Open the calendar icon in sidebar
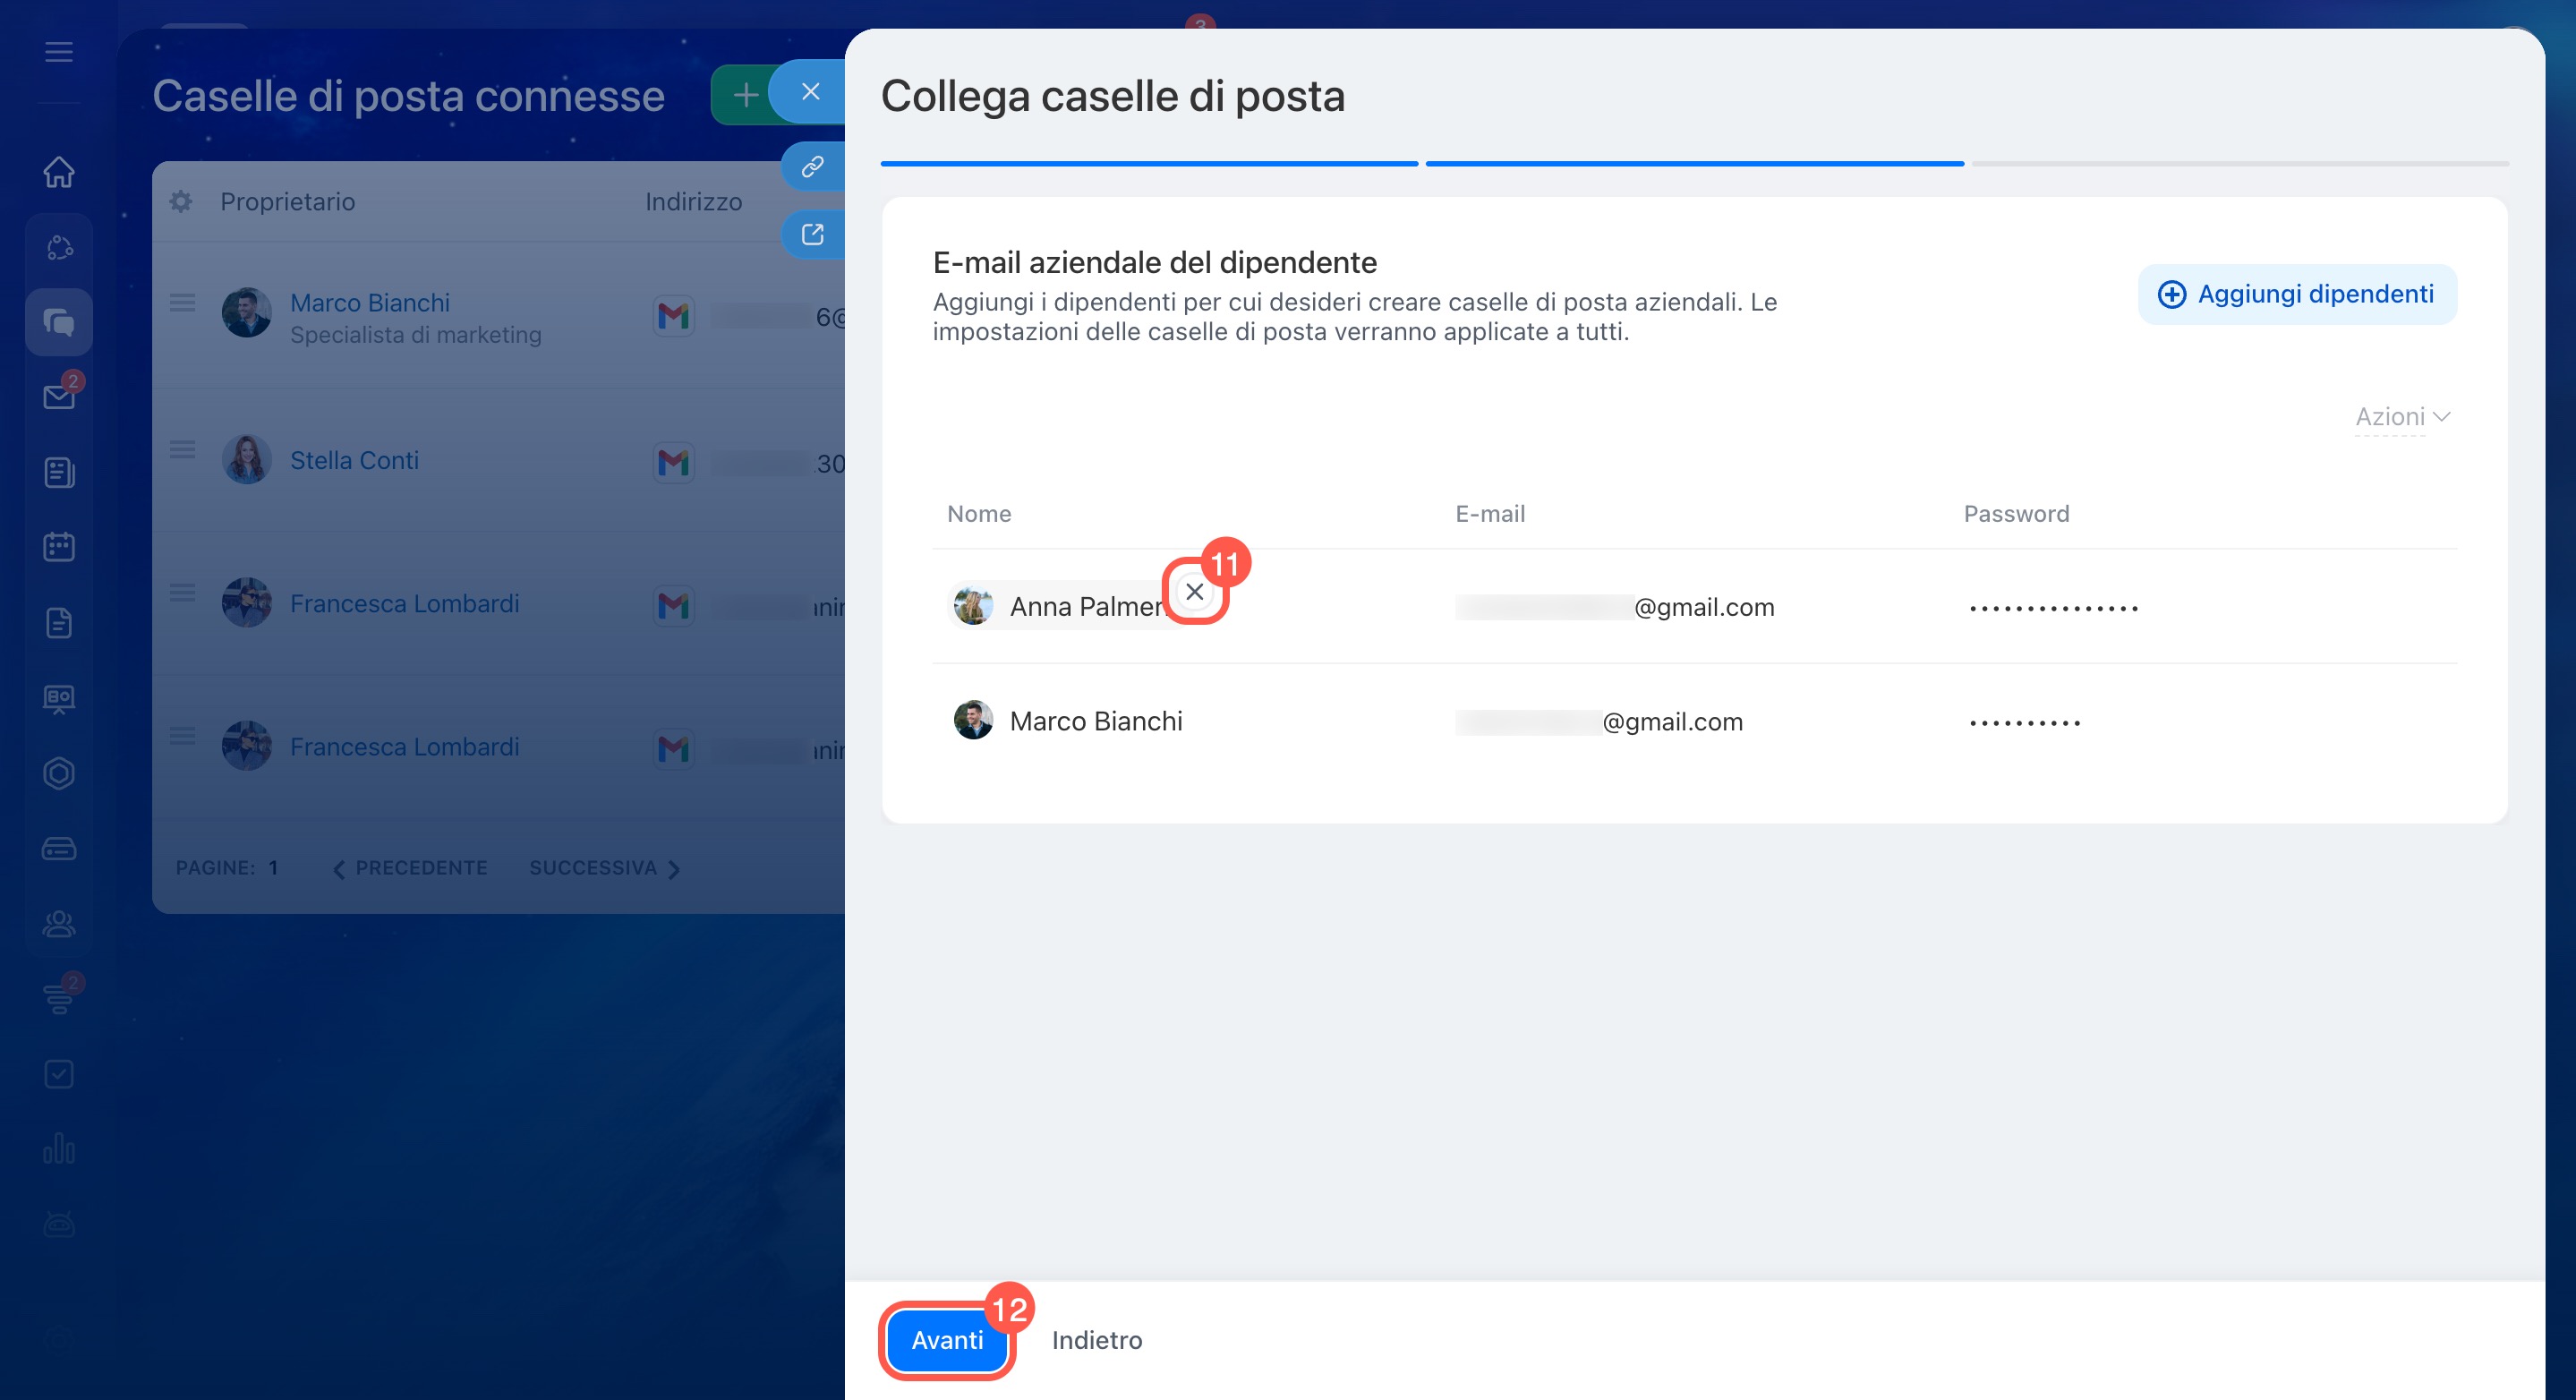 click(59, 547)
